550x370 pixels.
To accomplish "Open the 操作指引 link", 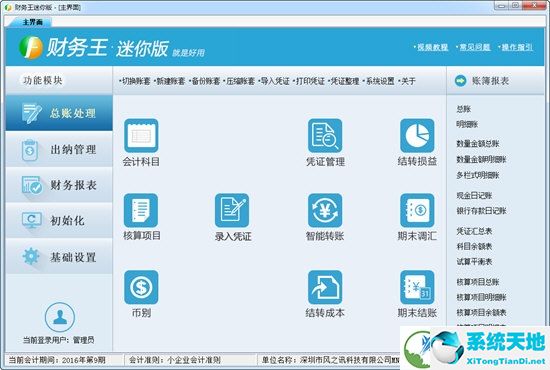I will tap(516, 47).
